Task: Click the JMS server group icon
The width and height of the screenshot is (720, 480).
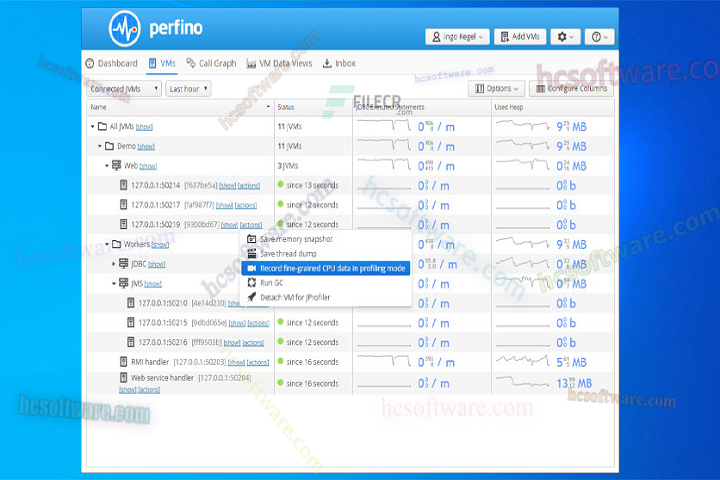Action: click(124, 283)
